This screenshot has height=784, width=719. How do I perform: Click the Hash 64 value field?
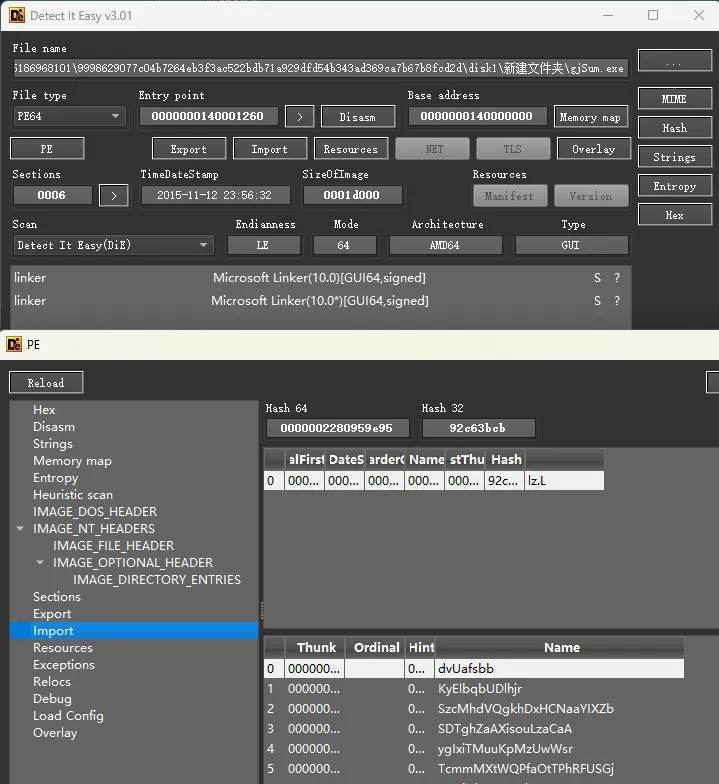[x=338, y=428]
